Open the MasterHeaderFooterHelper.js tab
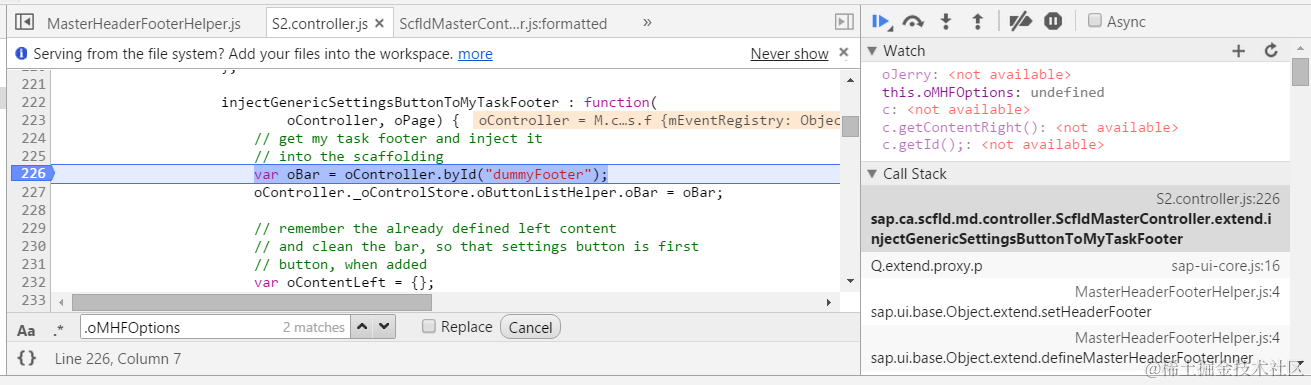The image size is (1311, 385). pyautogui.click(x=144, y=22)
